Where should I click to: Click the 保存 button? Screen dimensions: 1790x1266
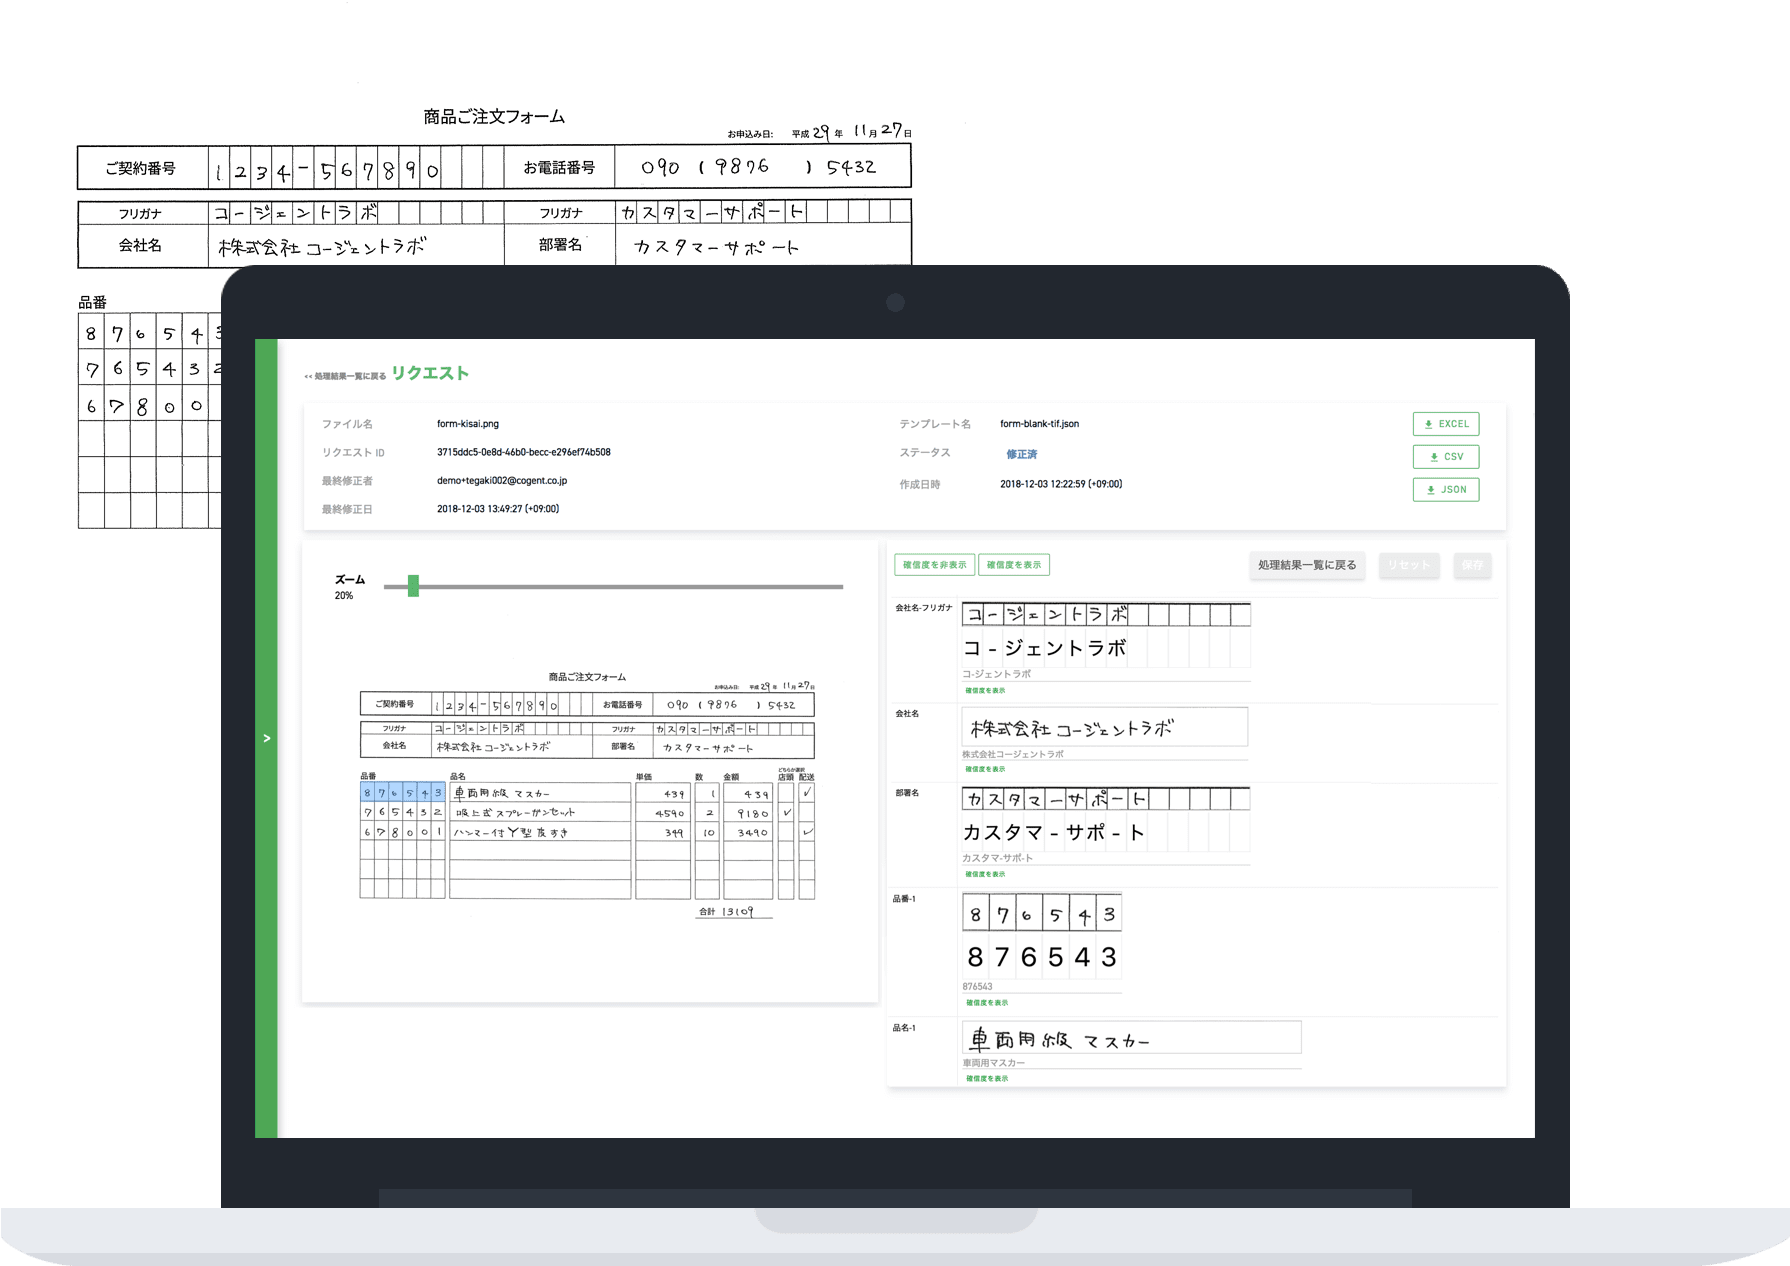[x=1472, y=565]
